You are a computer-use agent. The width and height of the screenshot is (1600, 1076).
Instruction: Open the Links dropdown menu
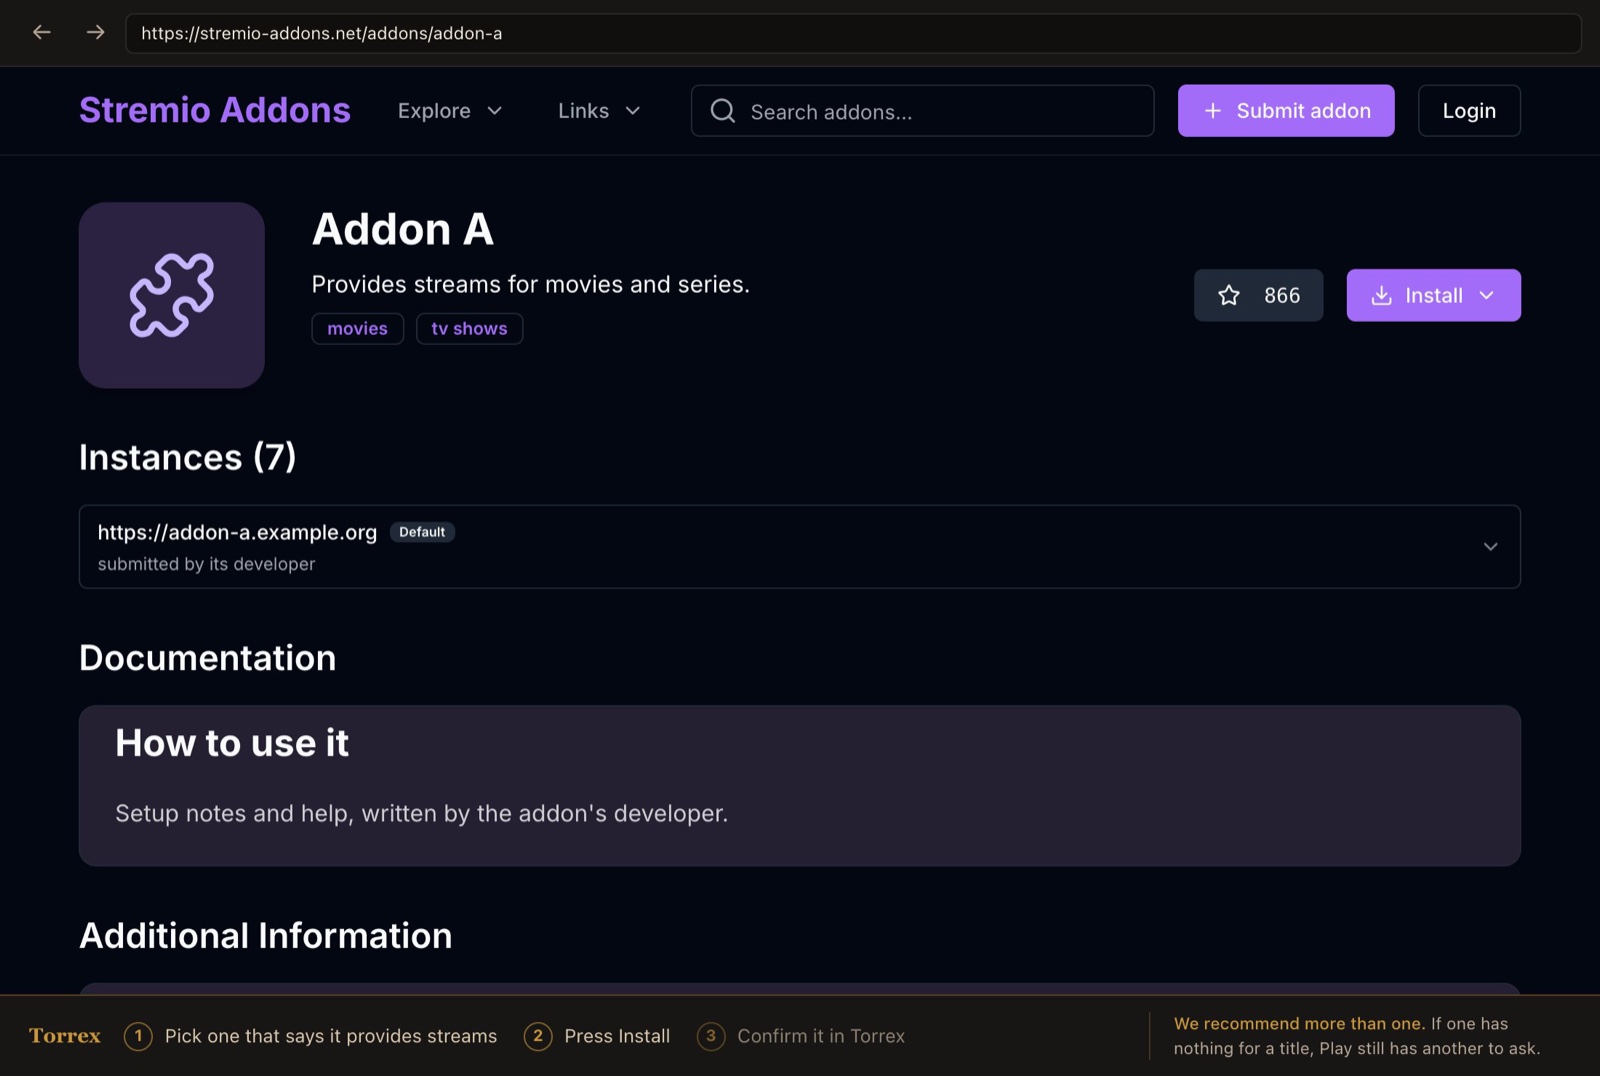(599, 111)
